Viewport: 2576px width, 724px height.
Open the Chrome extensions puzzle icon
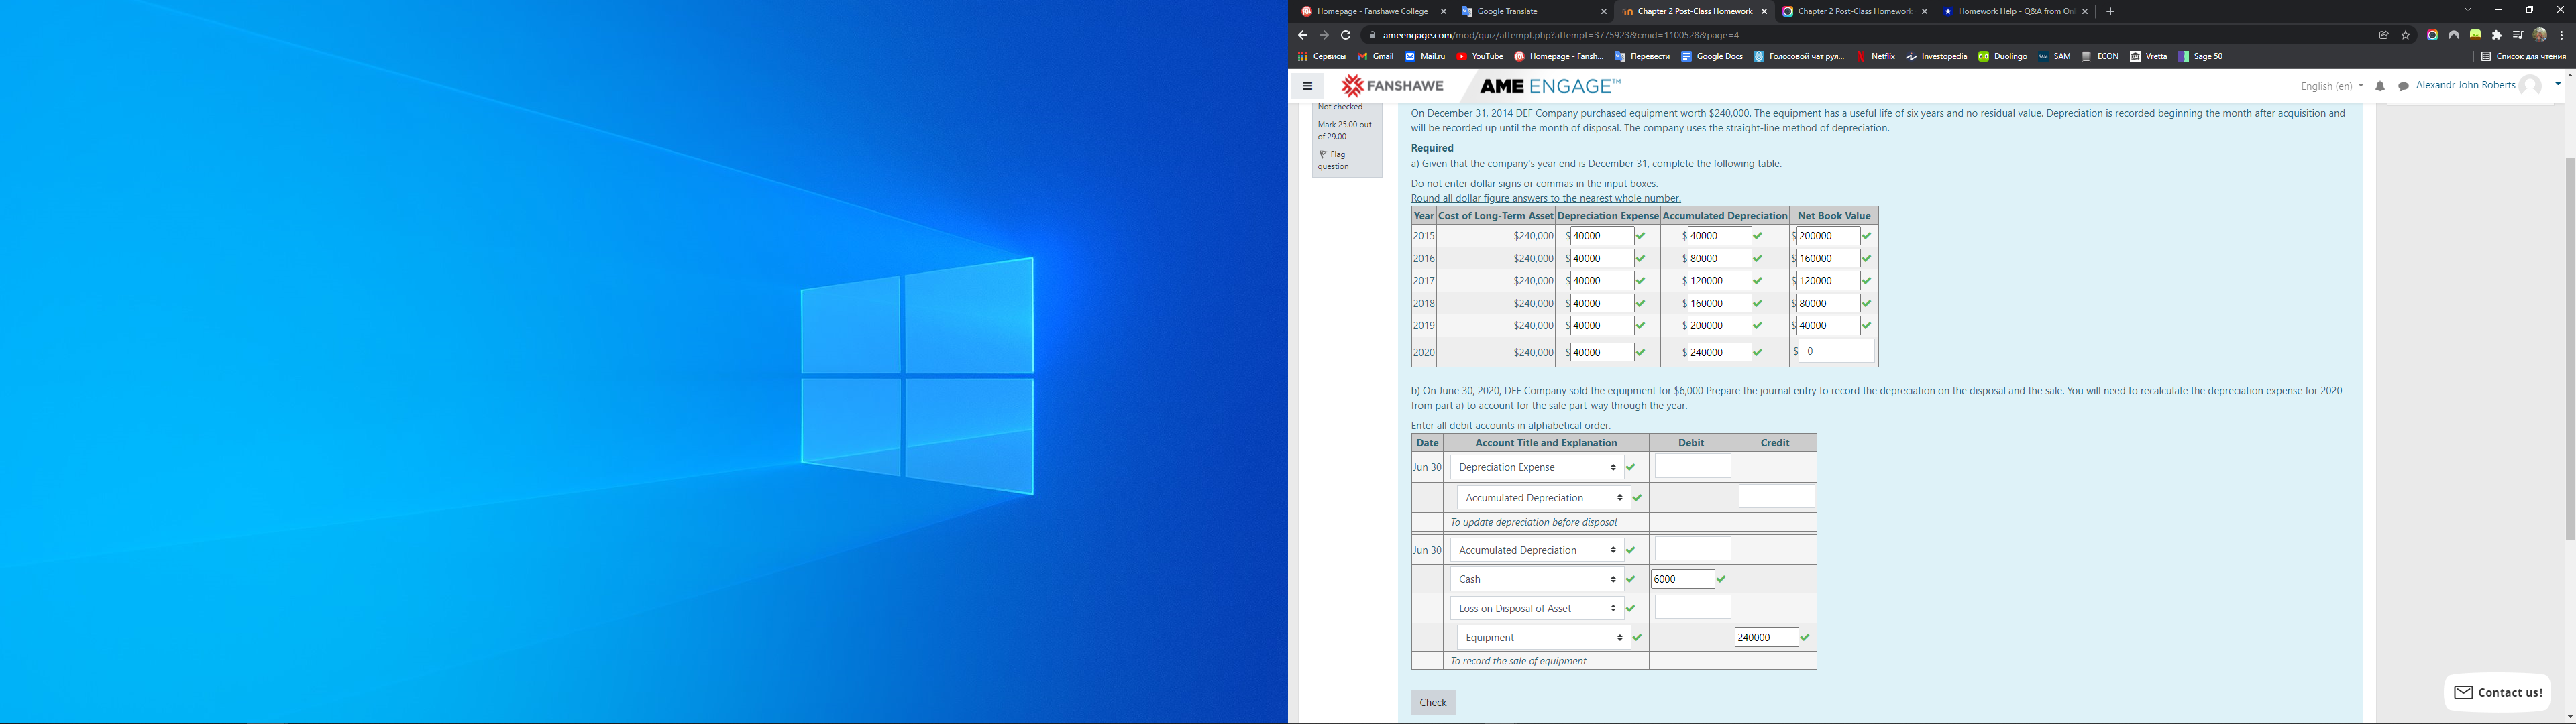coord(2496,35)
